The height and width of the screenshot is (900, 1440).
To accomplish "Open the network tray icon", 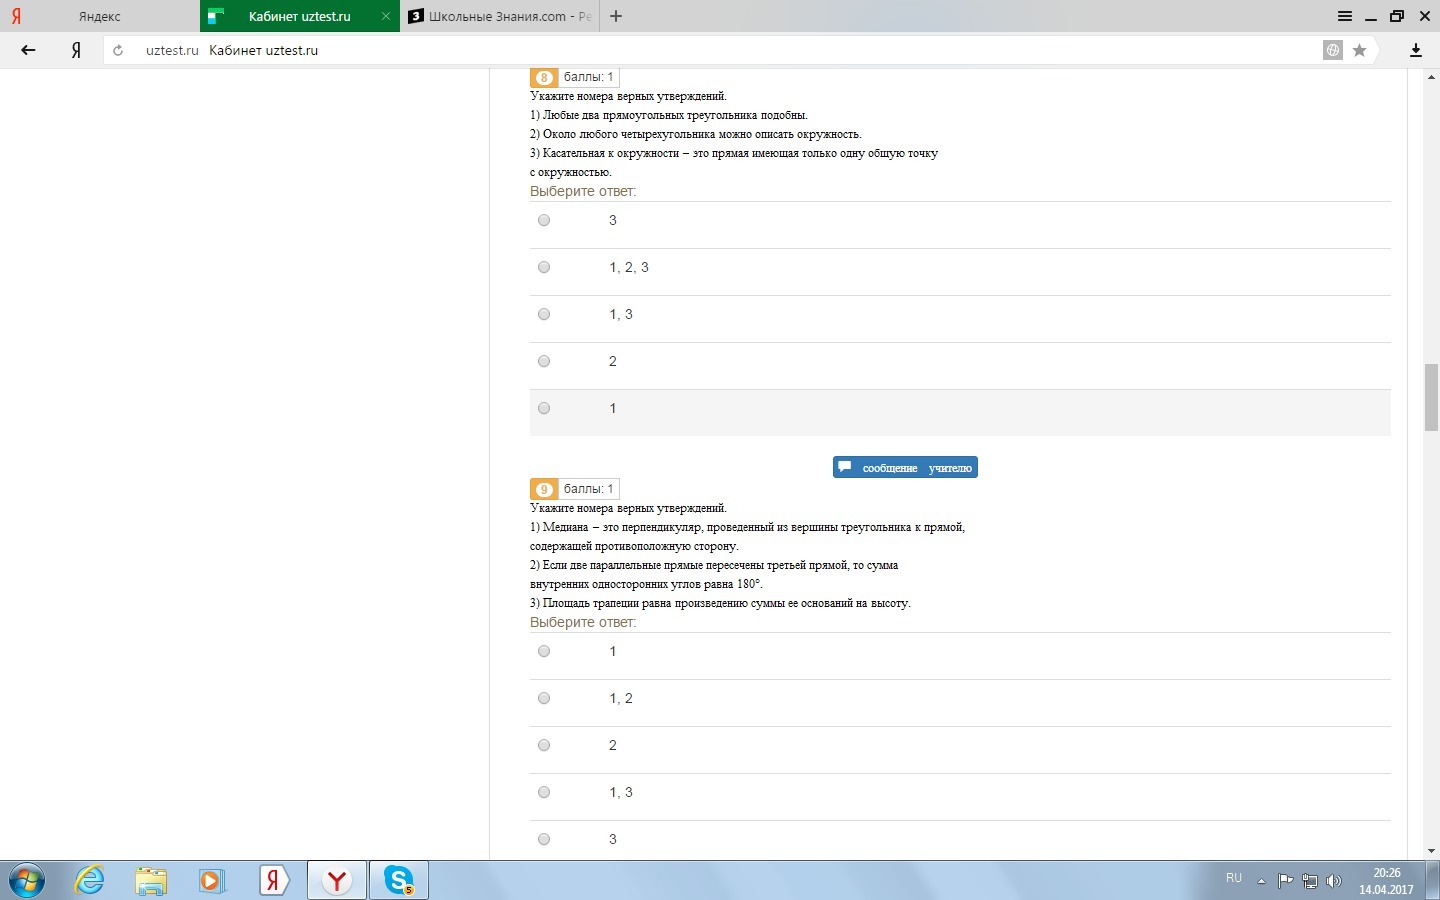I will (1310, 881).
